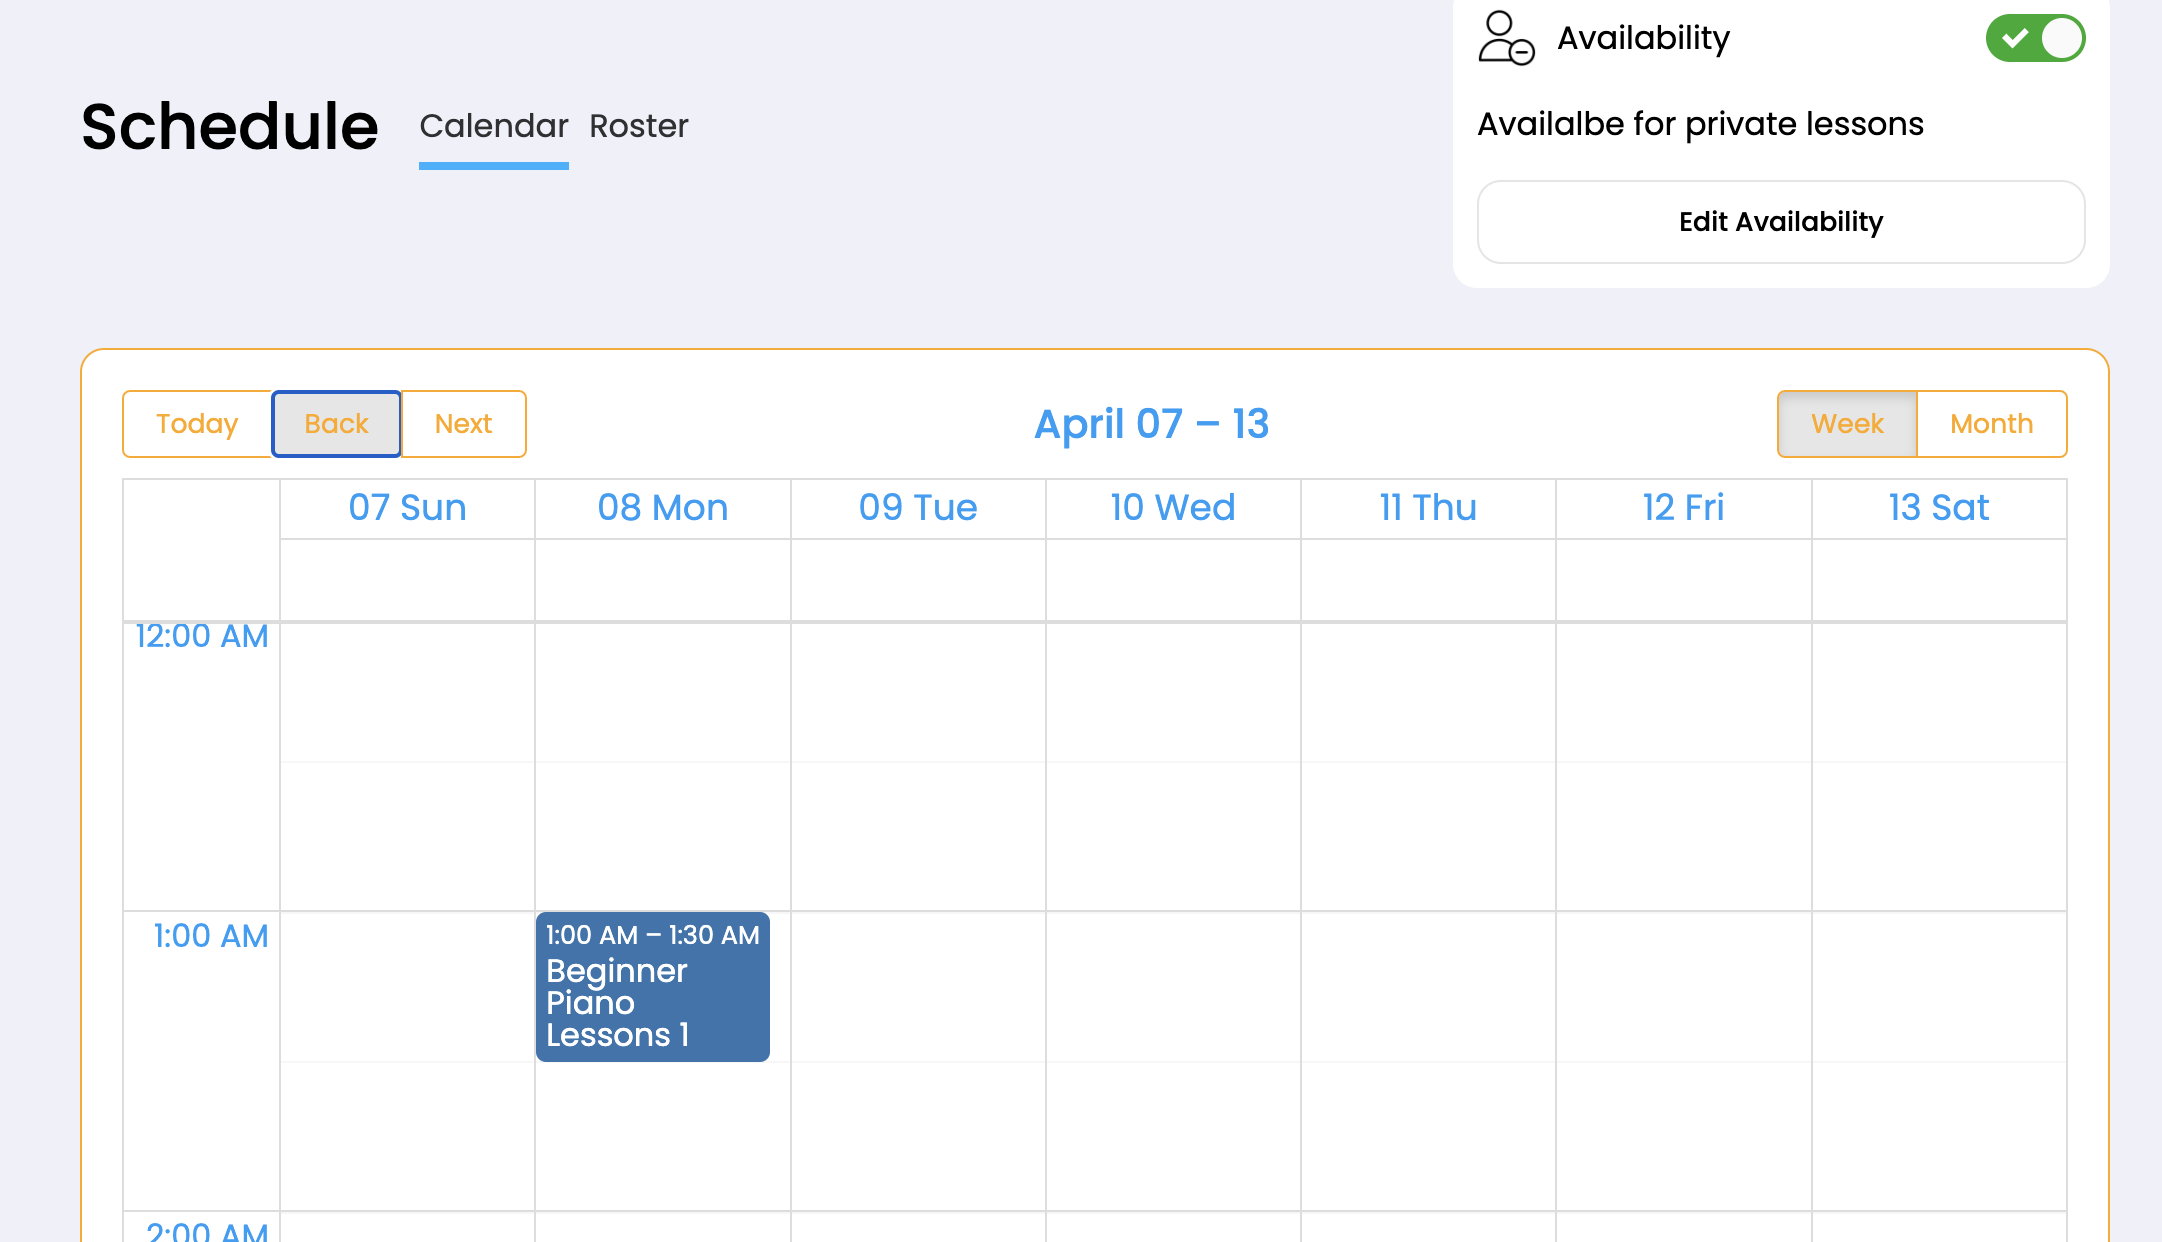Go Back one week
The height and width of the screenshot is (1242, 2162).
point(336,424)
